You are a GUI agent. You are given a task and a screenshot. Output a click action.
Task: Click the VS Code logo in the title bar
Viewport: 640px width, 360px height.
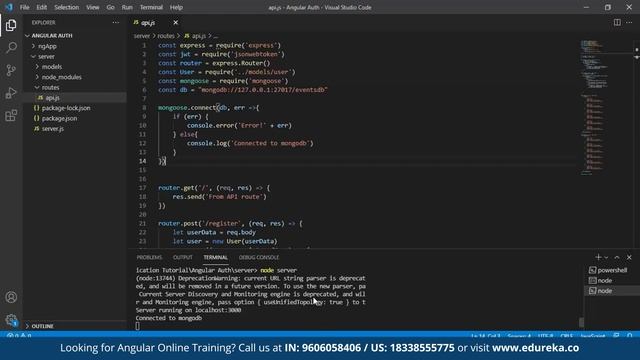pyautogui.click(x=9, y=7)
